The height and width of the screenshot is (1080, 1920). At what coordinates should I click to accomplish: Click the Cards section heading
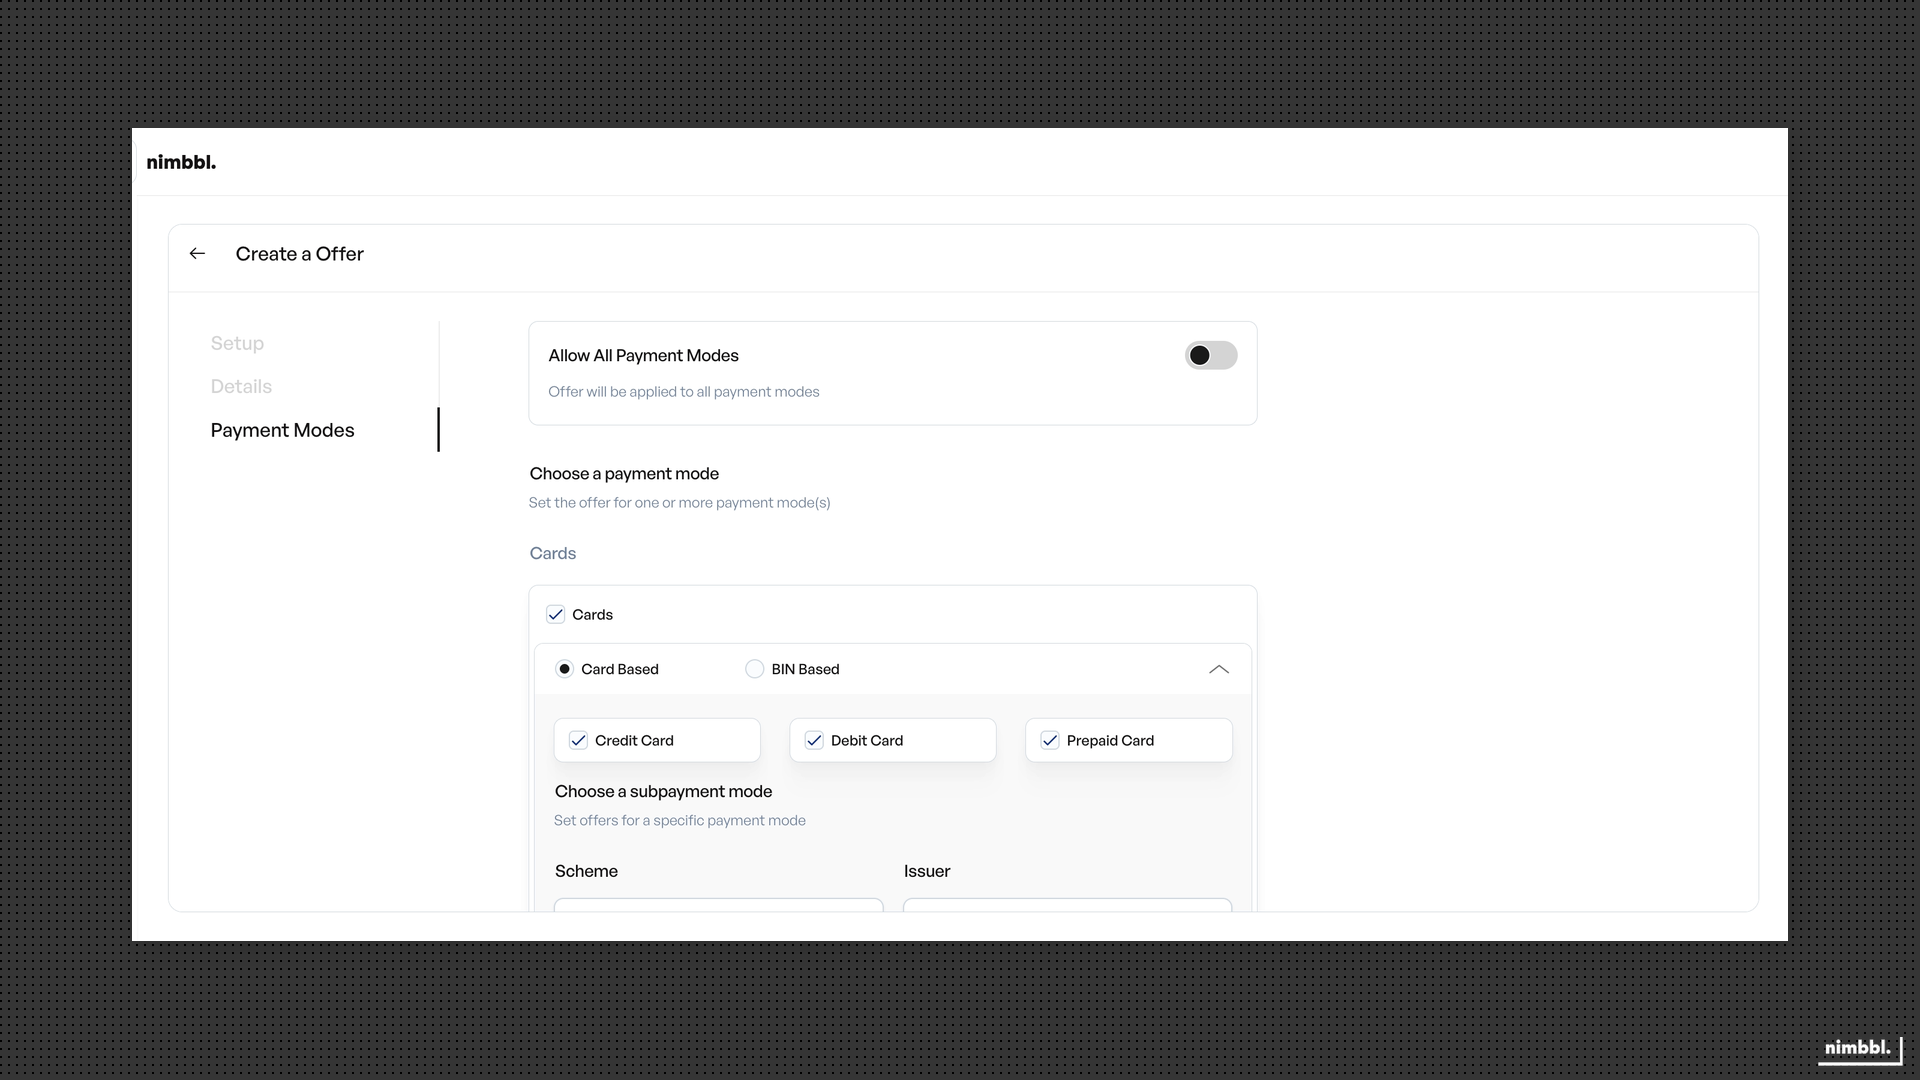click(552, 553)
